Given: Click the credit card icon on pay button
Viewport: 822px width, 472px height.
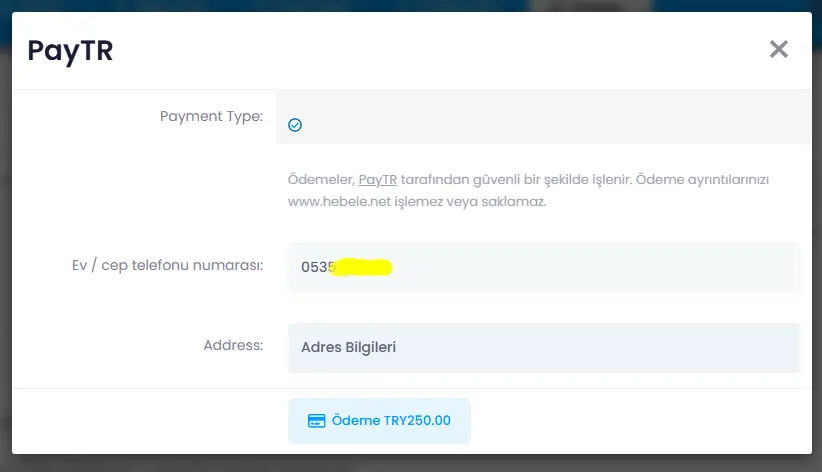Looking at the screenshot, I should tap(316, 421).
